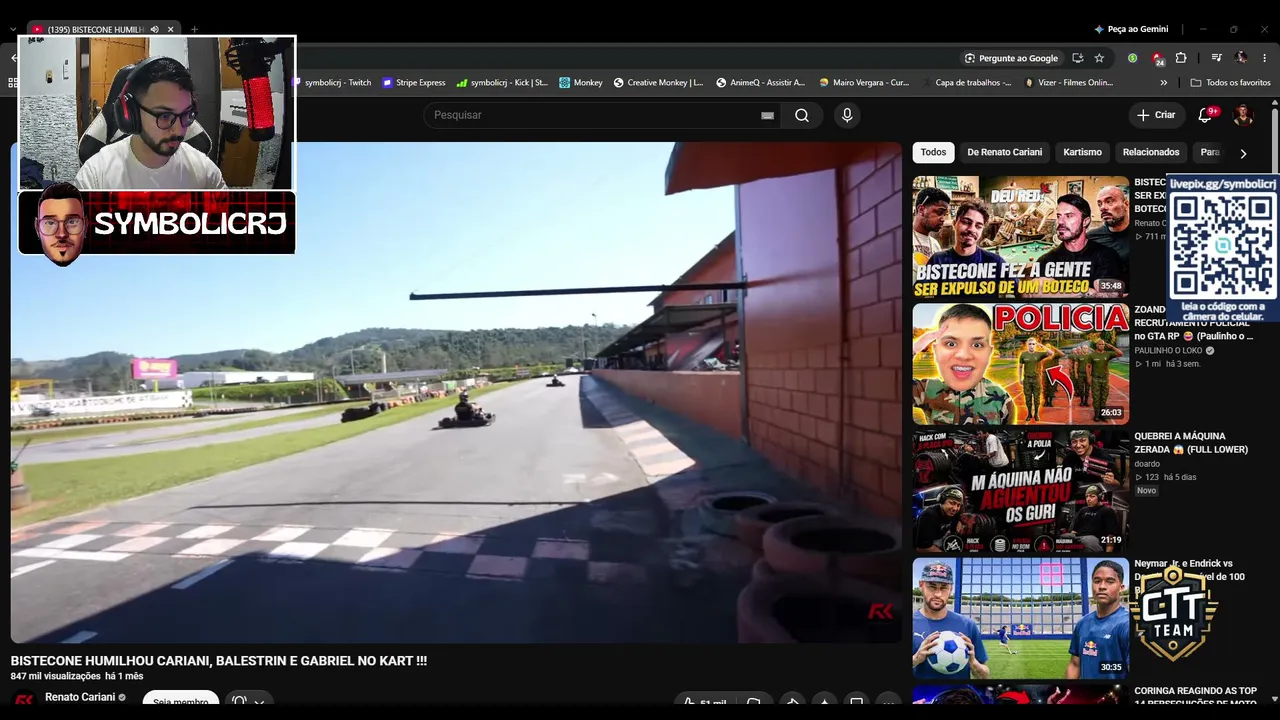The height and width of the screenshot is (720, 1280).
Task: Open the Chrome profile avatar in toolbar
Action: point(1241,58)
